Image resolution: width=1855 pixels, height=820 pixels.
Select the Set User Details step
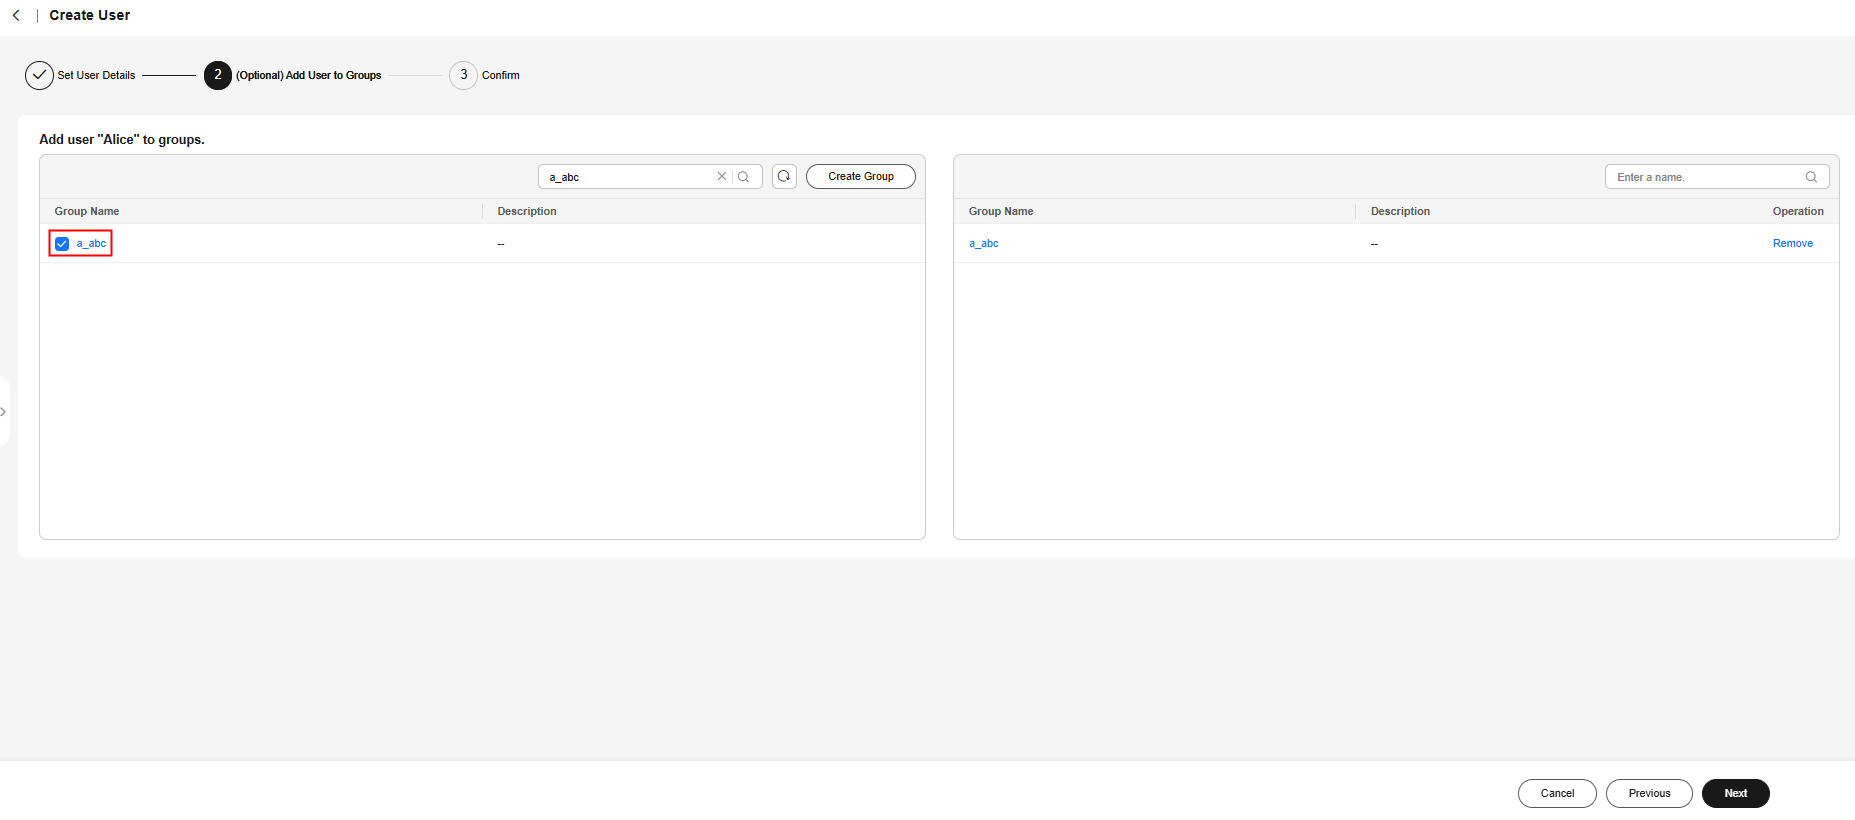point(80,75)
